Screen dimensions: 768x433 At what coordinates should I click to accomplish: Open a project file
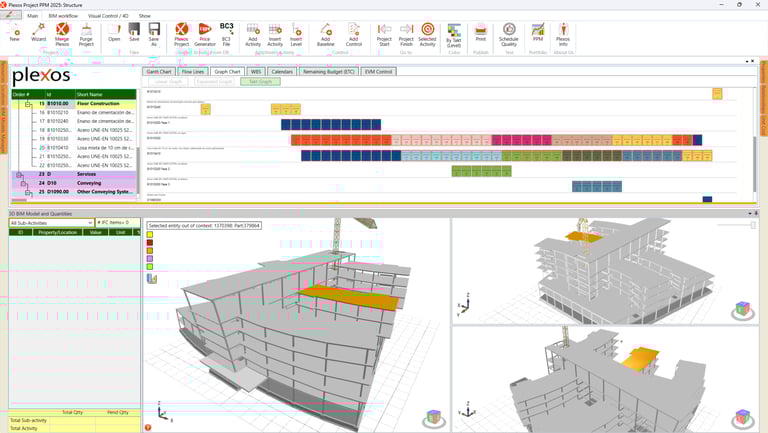[x=114, y=33]
